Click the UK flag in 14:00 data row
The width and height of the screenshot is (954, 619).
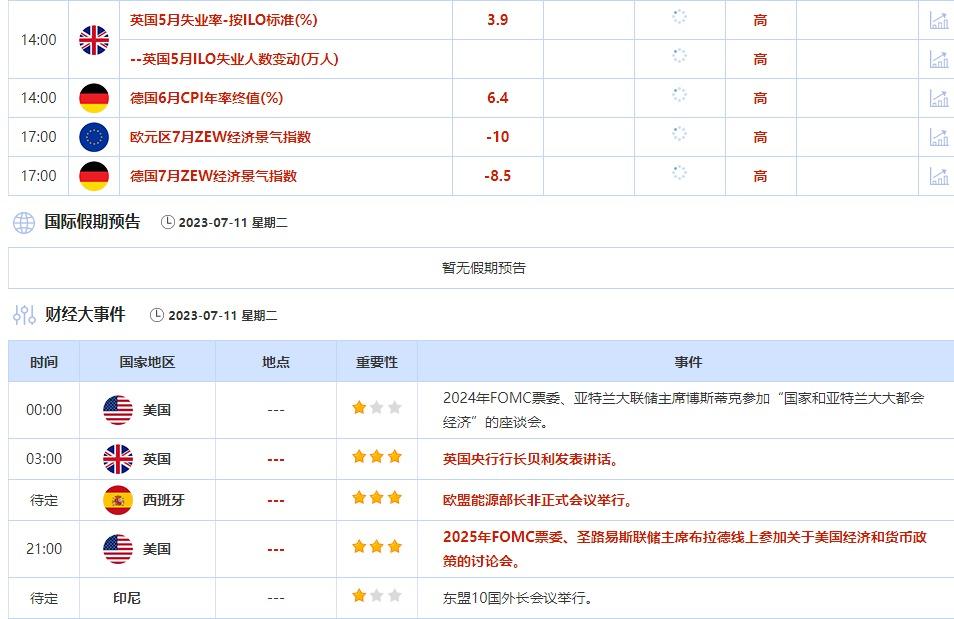pyautogui.click(x=94, y=40)
